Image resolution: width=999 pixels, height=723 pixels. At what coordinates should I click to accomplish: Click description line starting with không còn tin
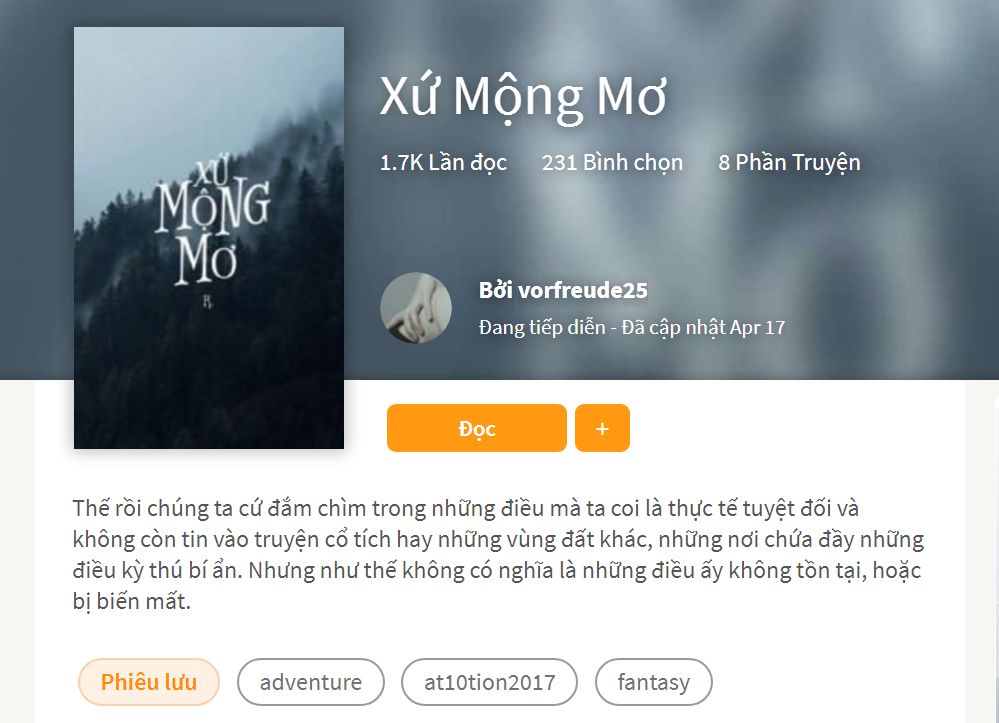(498, 540)
